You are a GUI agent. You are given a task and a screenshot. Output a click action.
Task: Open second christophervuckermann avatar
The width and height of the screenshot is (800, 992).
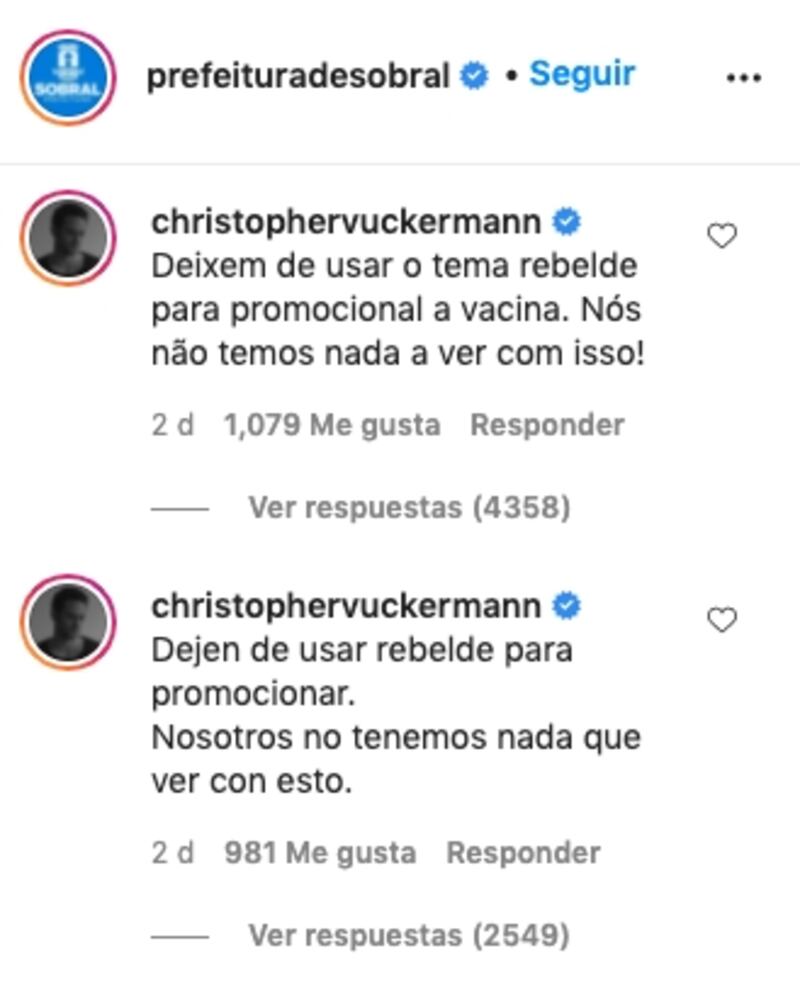click(x=68, y=622)
